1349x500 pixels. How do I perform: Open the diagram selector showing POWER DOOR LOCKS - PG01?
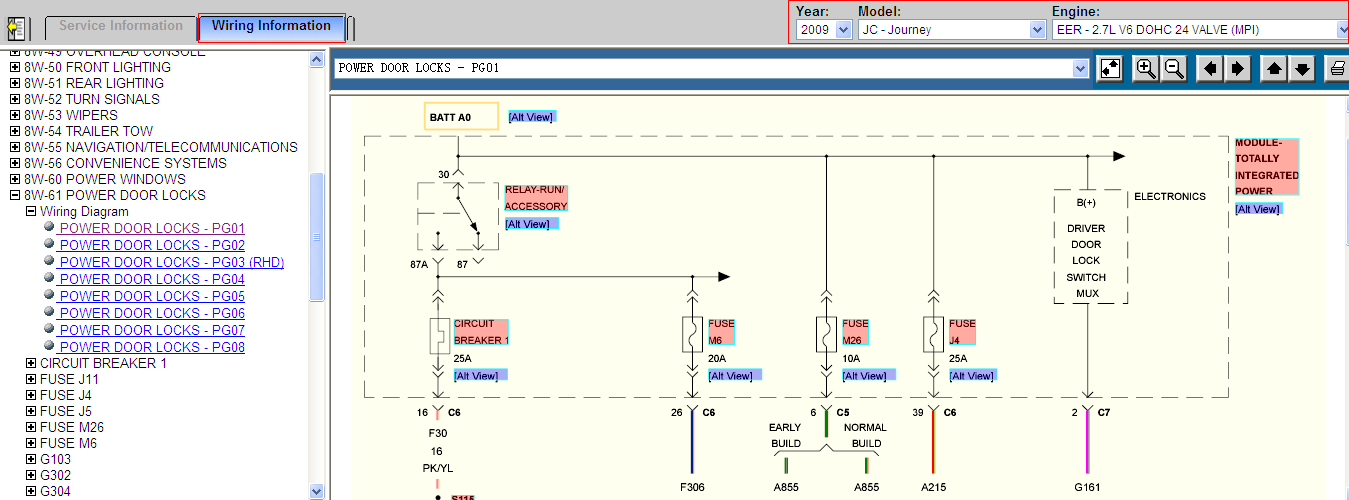(712, 68)
